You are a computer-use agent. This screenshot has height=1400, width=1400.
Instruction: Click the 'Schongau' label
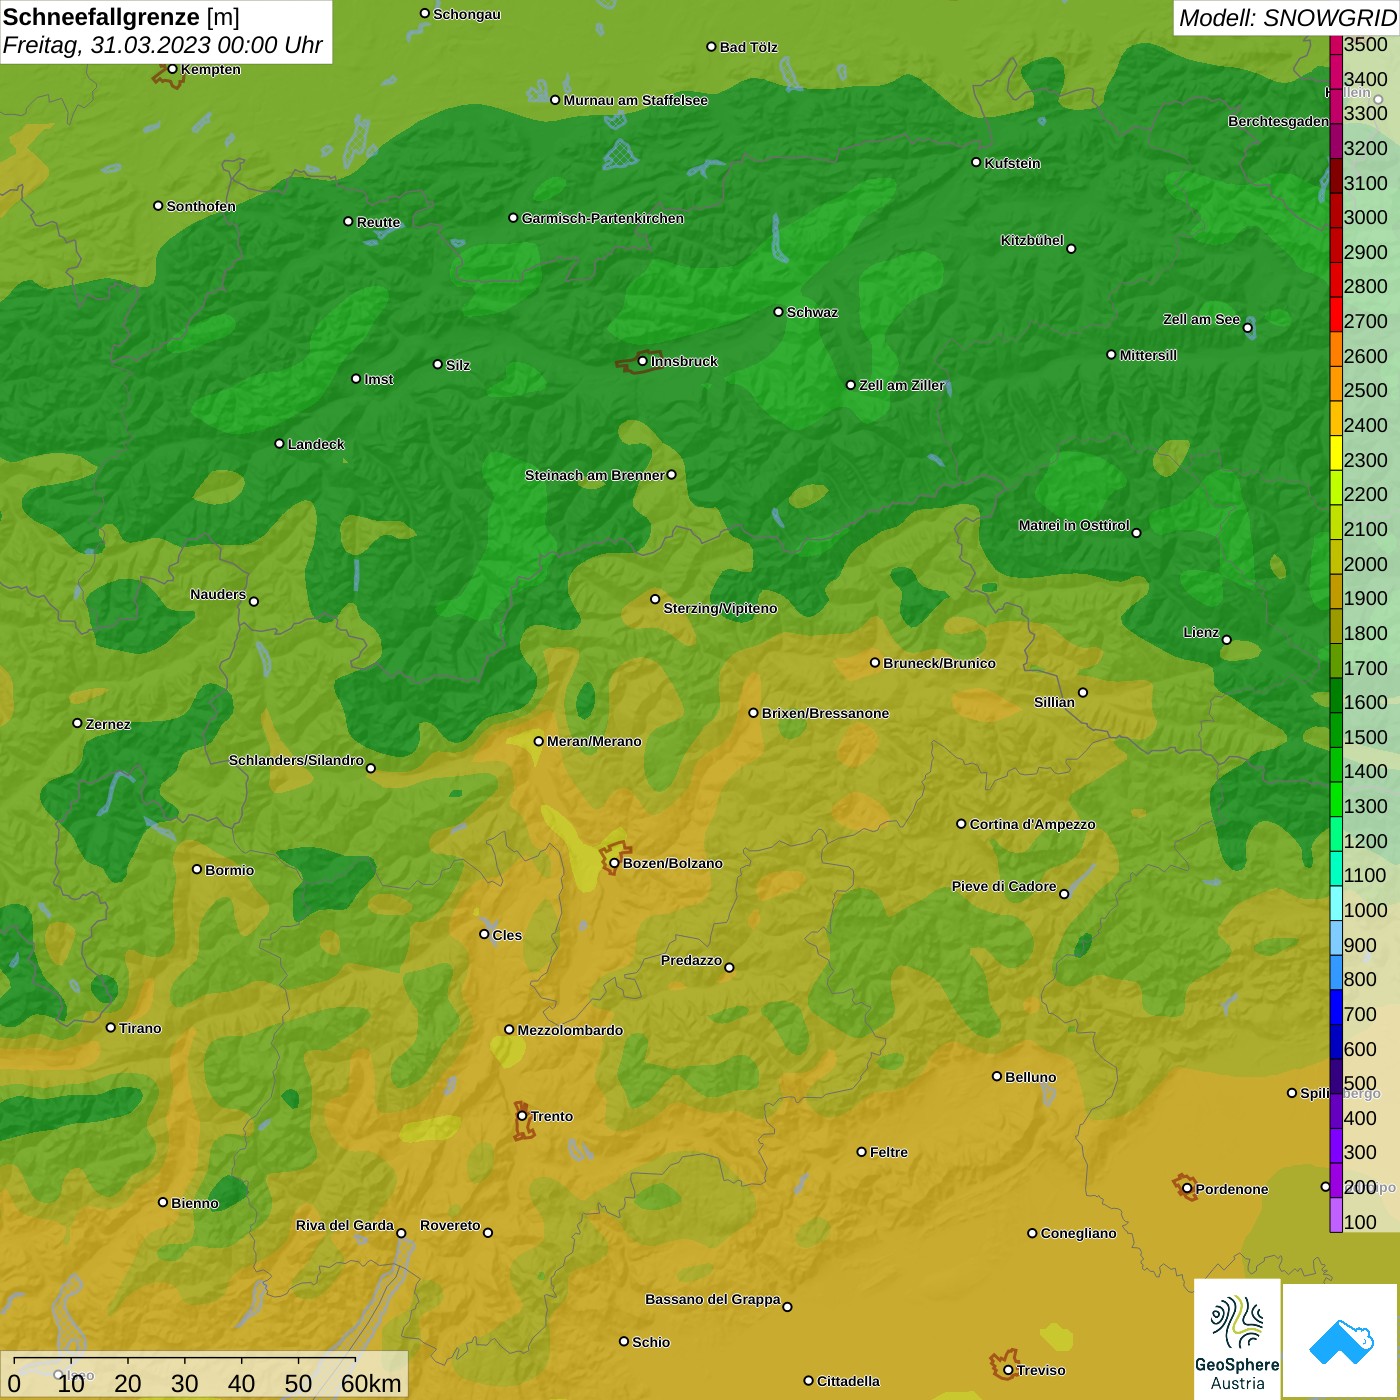[466, 14]
